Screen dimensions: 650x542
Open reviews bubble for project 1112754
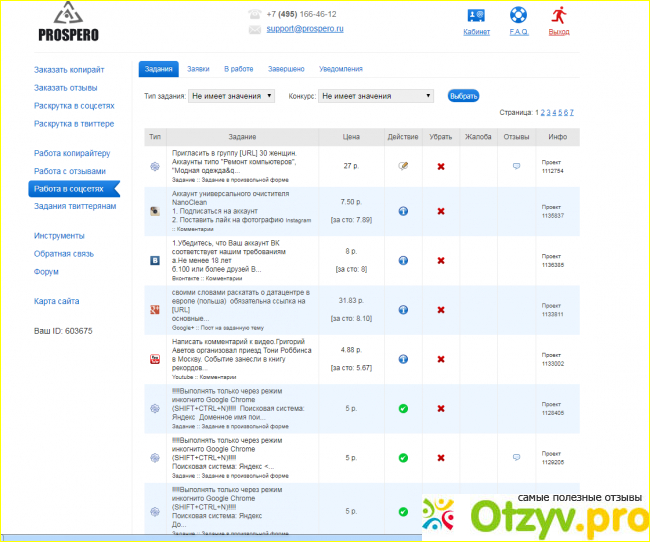(516, 166)
